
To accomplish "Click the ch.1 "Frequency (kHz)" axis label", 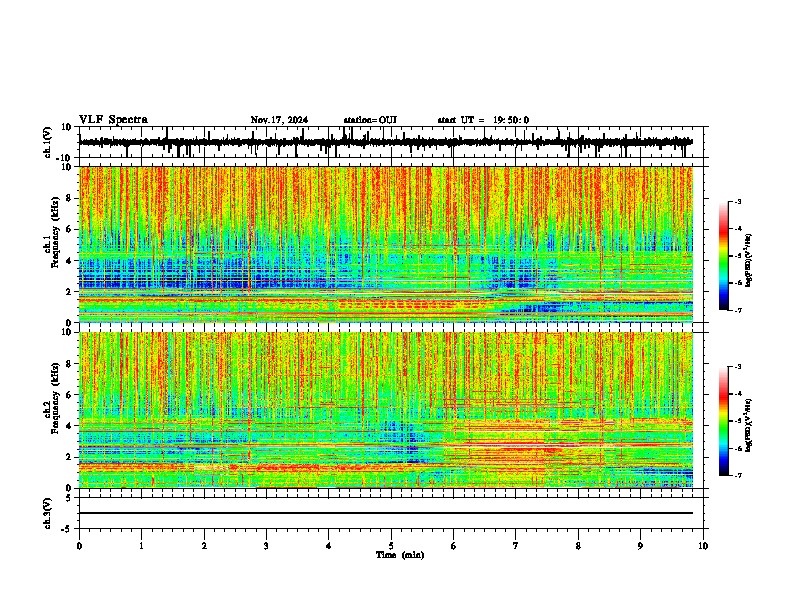I will point(55,233).
